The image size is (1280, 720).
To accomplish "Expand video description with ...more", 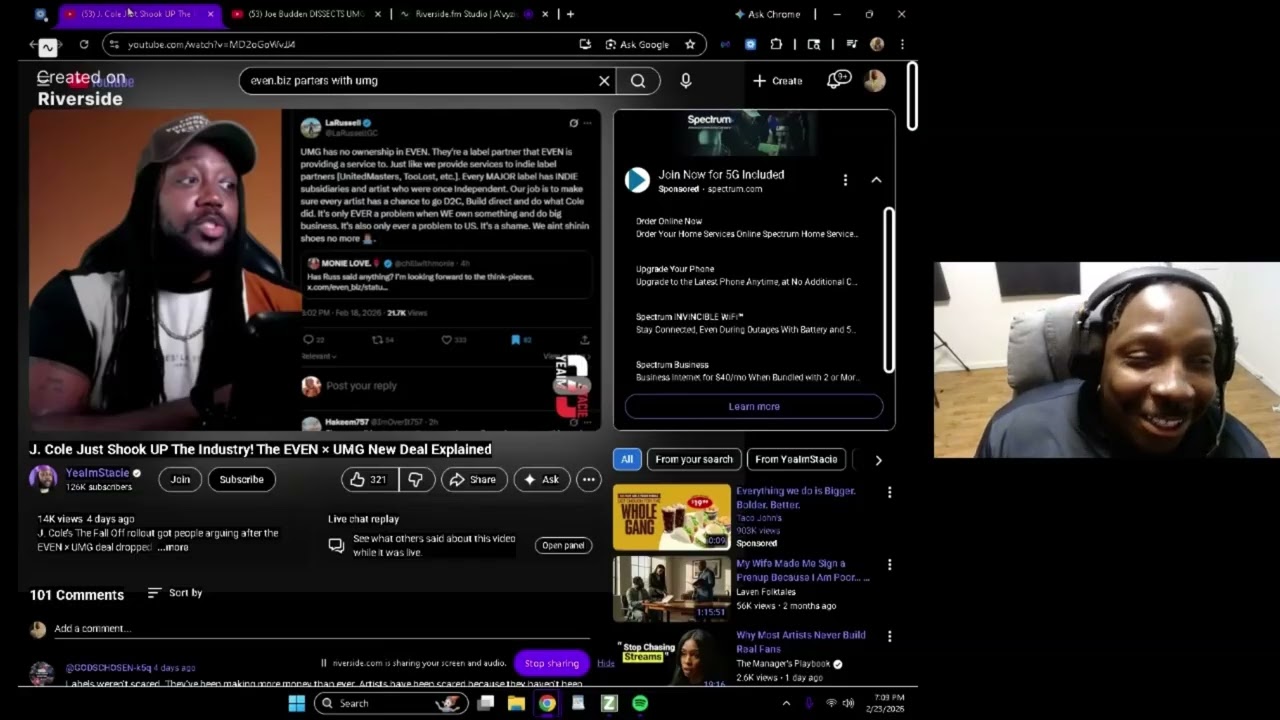I will pos(174,547).
